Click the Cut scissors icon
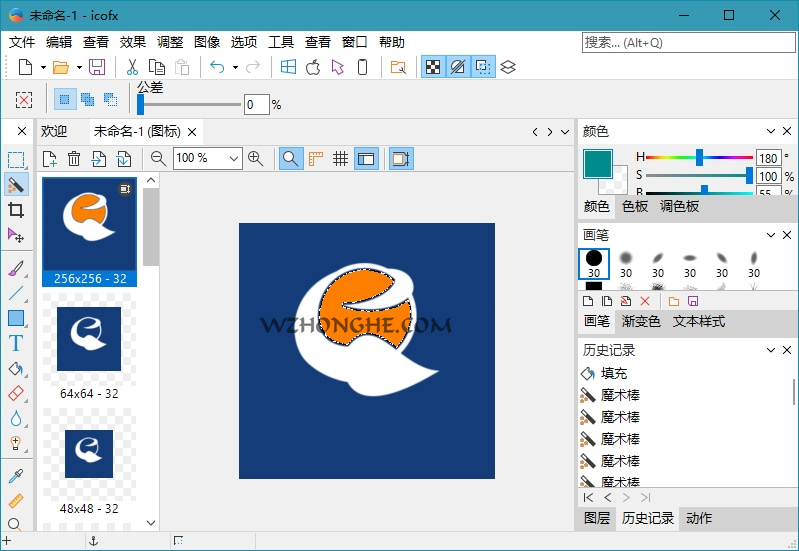This screenshot has height=551, width=799. click(x=131, y=67)
